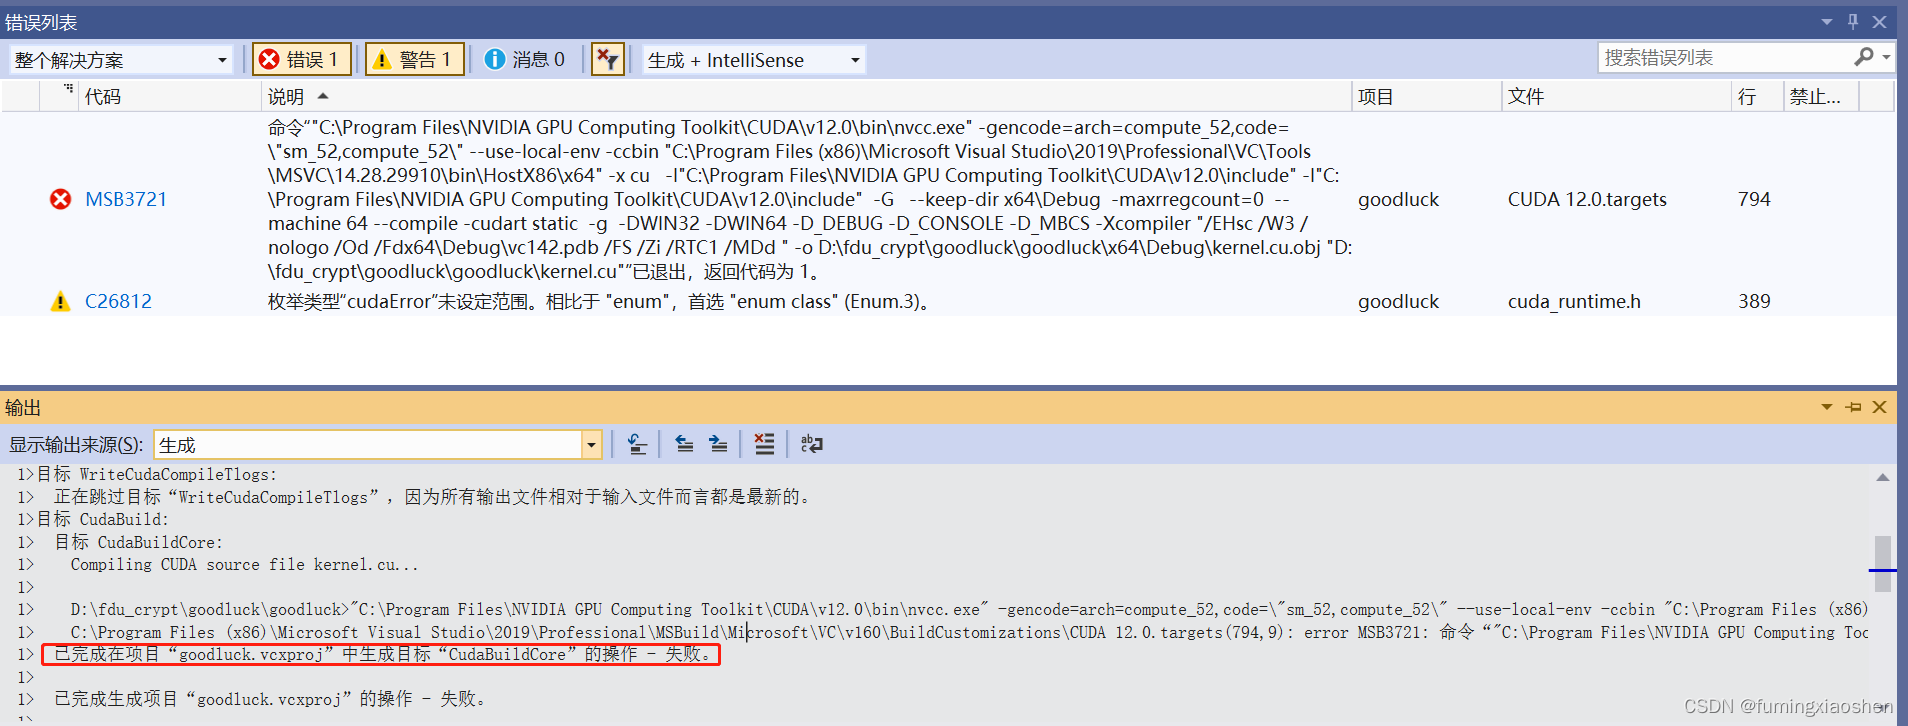Open the 生成 + IntelliSense source dropdown
Image resolution: width=1908 pixels, height=726 pixels.
[x=753, y=60]
